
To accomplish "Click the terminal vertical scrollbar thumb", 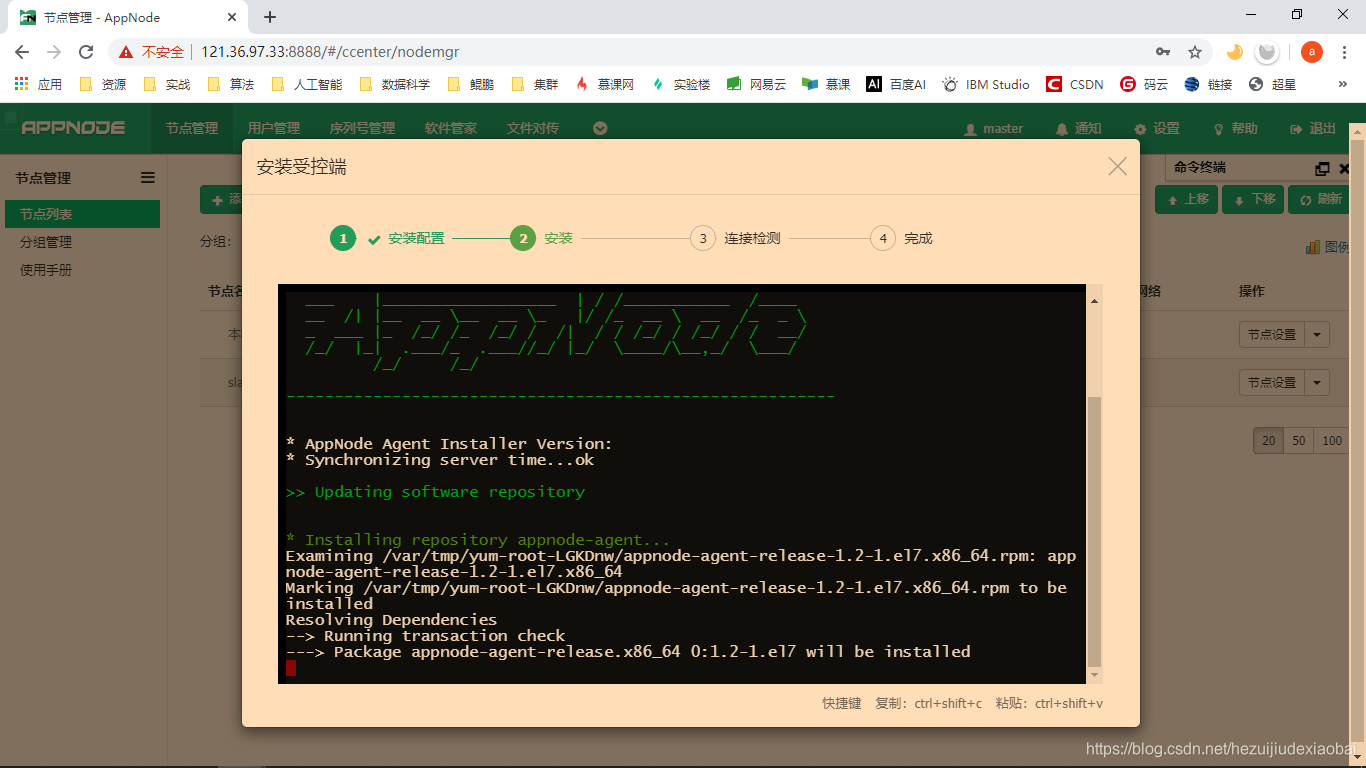I will coord(1094,531).
